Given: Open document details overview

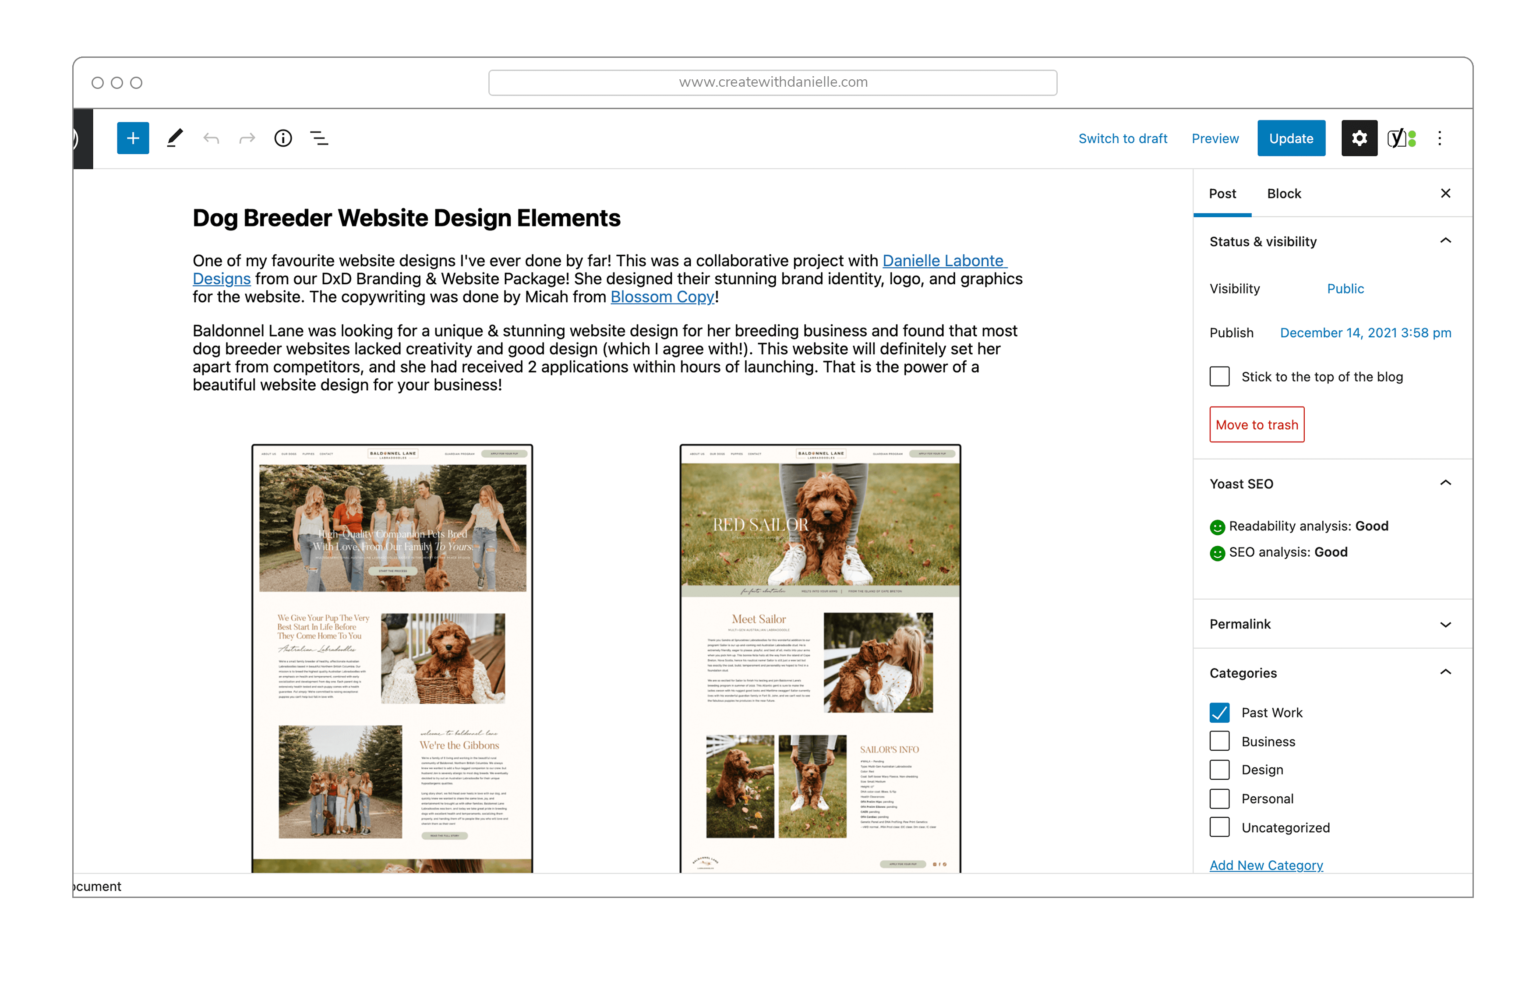Looking at the screenshot, I should point(283,138).
